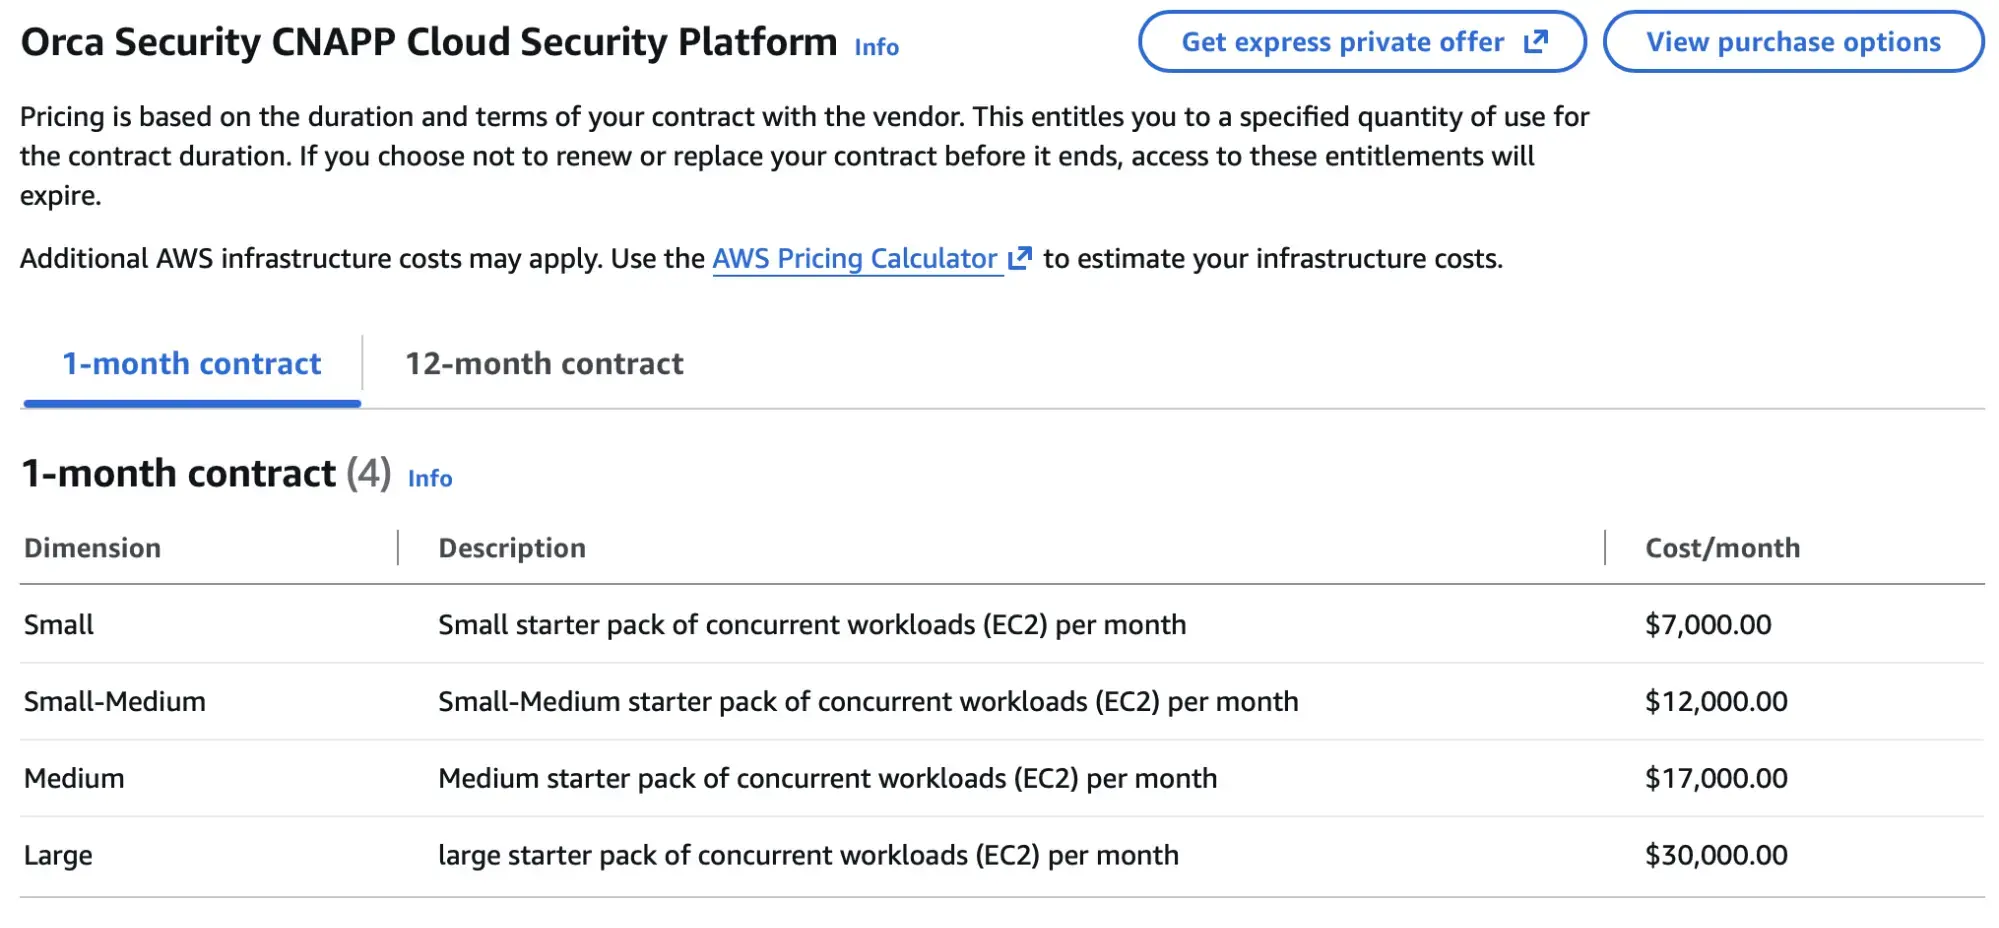Click the $7,000.00 cost cell
Screen dimensions: 1999x928
1708,624
